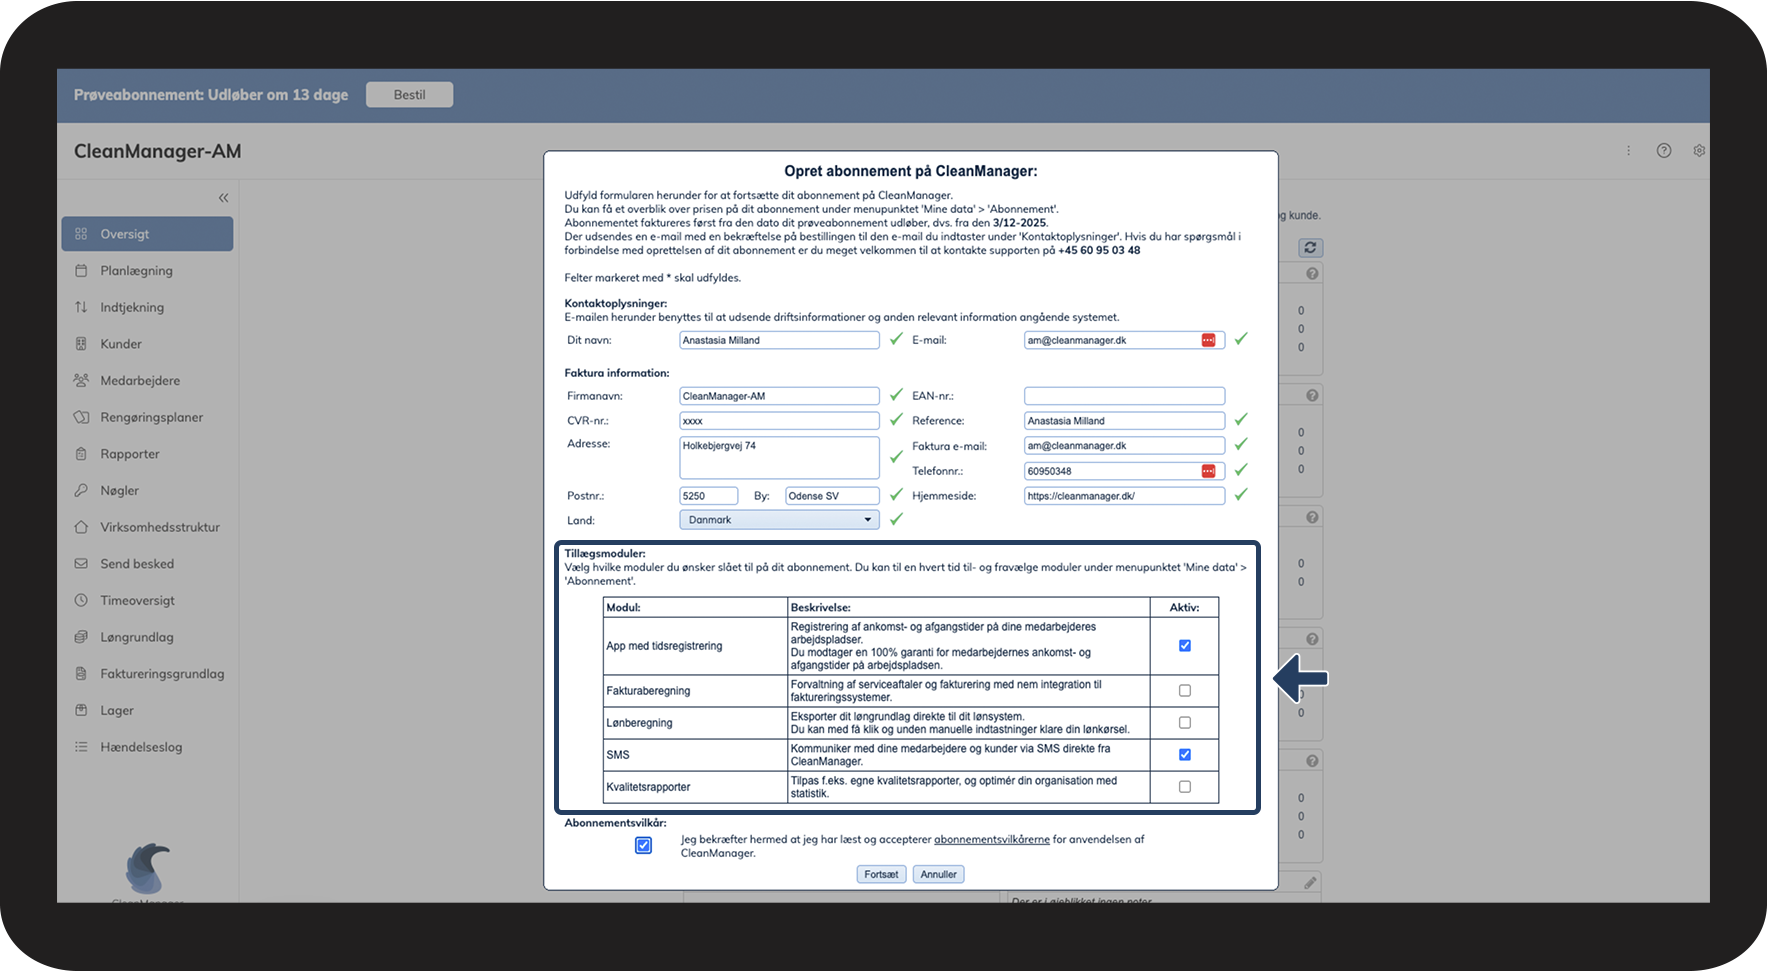
Task: Click the Annuller button
Action: pyautogui.click(x=938, y=874)
